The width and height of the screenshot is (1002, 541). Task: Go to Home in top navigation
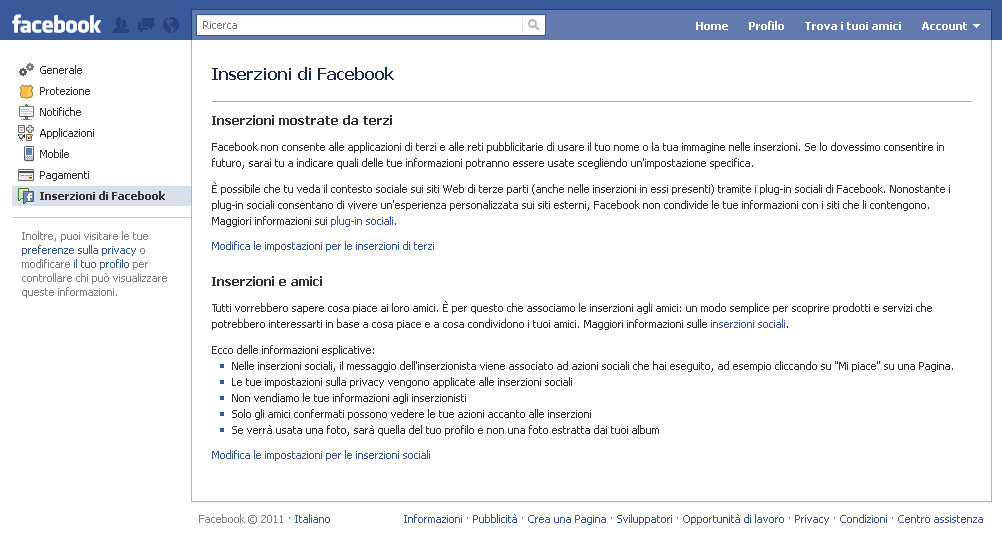(x=711, y=26)
